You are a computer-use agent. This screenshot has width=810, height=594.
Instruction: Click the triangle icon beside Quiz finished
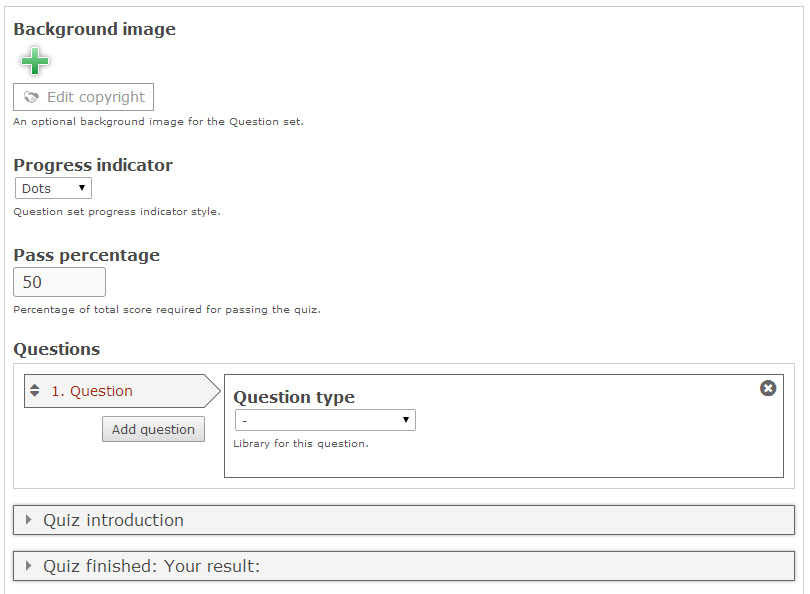click(x=29, y=566)
